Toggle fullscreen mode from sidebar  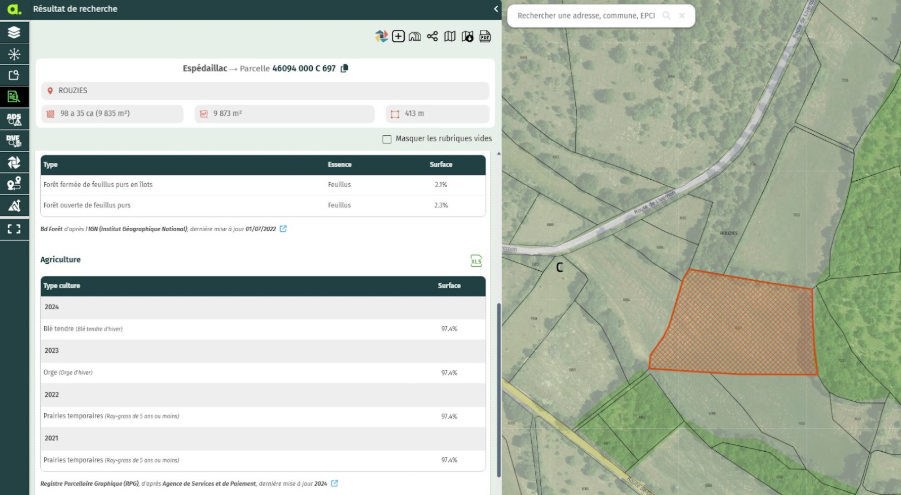tap(14, 228)
